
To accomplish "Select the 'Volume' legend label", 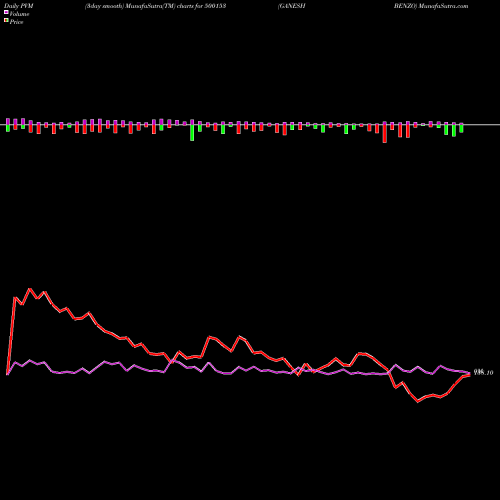I will [19, 14].
